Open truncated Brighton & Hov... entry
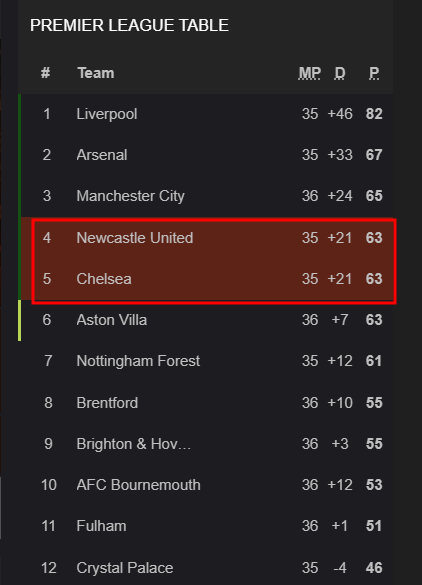Screen dimensions: 422x585 pyautogui.click(x=134, y=444)
